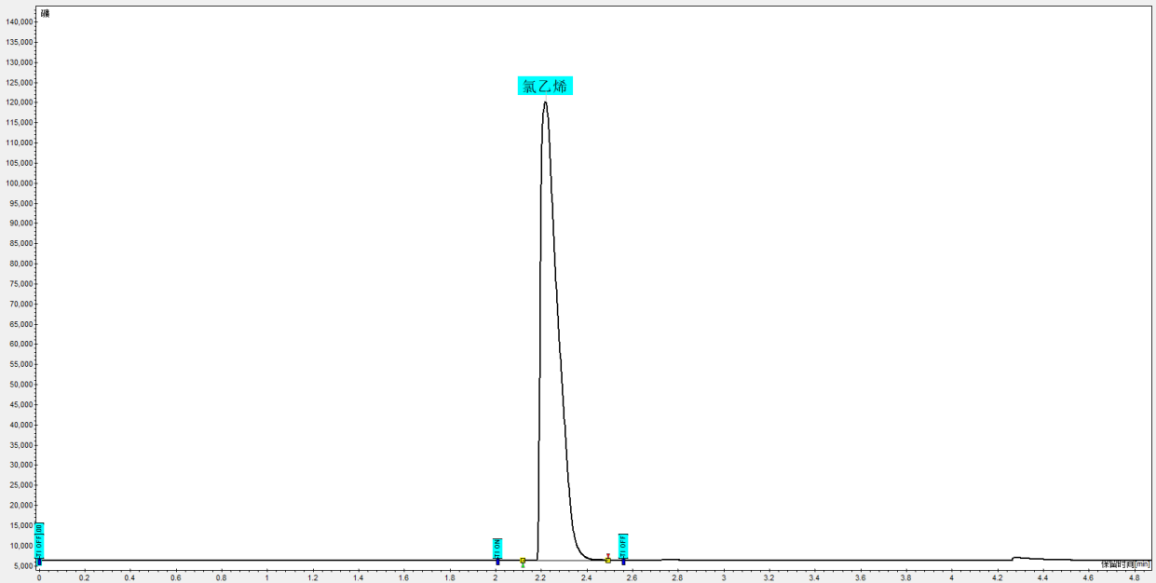This screenshot has width=1156, height=583.
Task: Click the slight baseline bump near 2.75 min
Action: pos(669,559)
